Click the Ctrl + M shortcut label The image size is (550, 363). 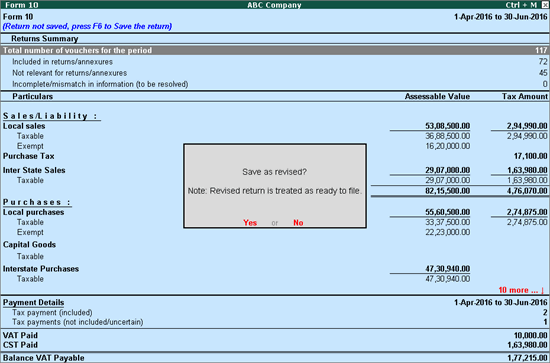(521, 5)
